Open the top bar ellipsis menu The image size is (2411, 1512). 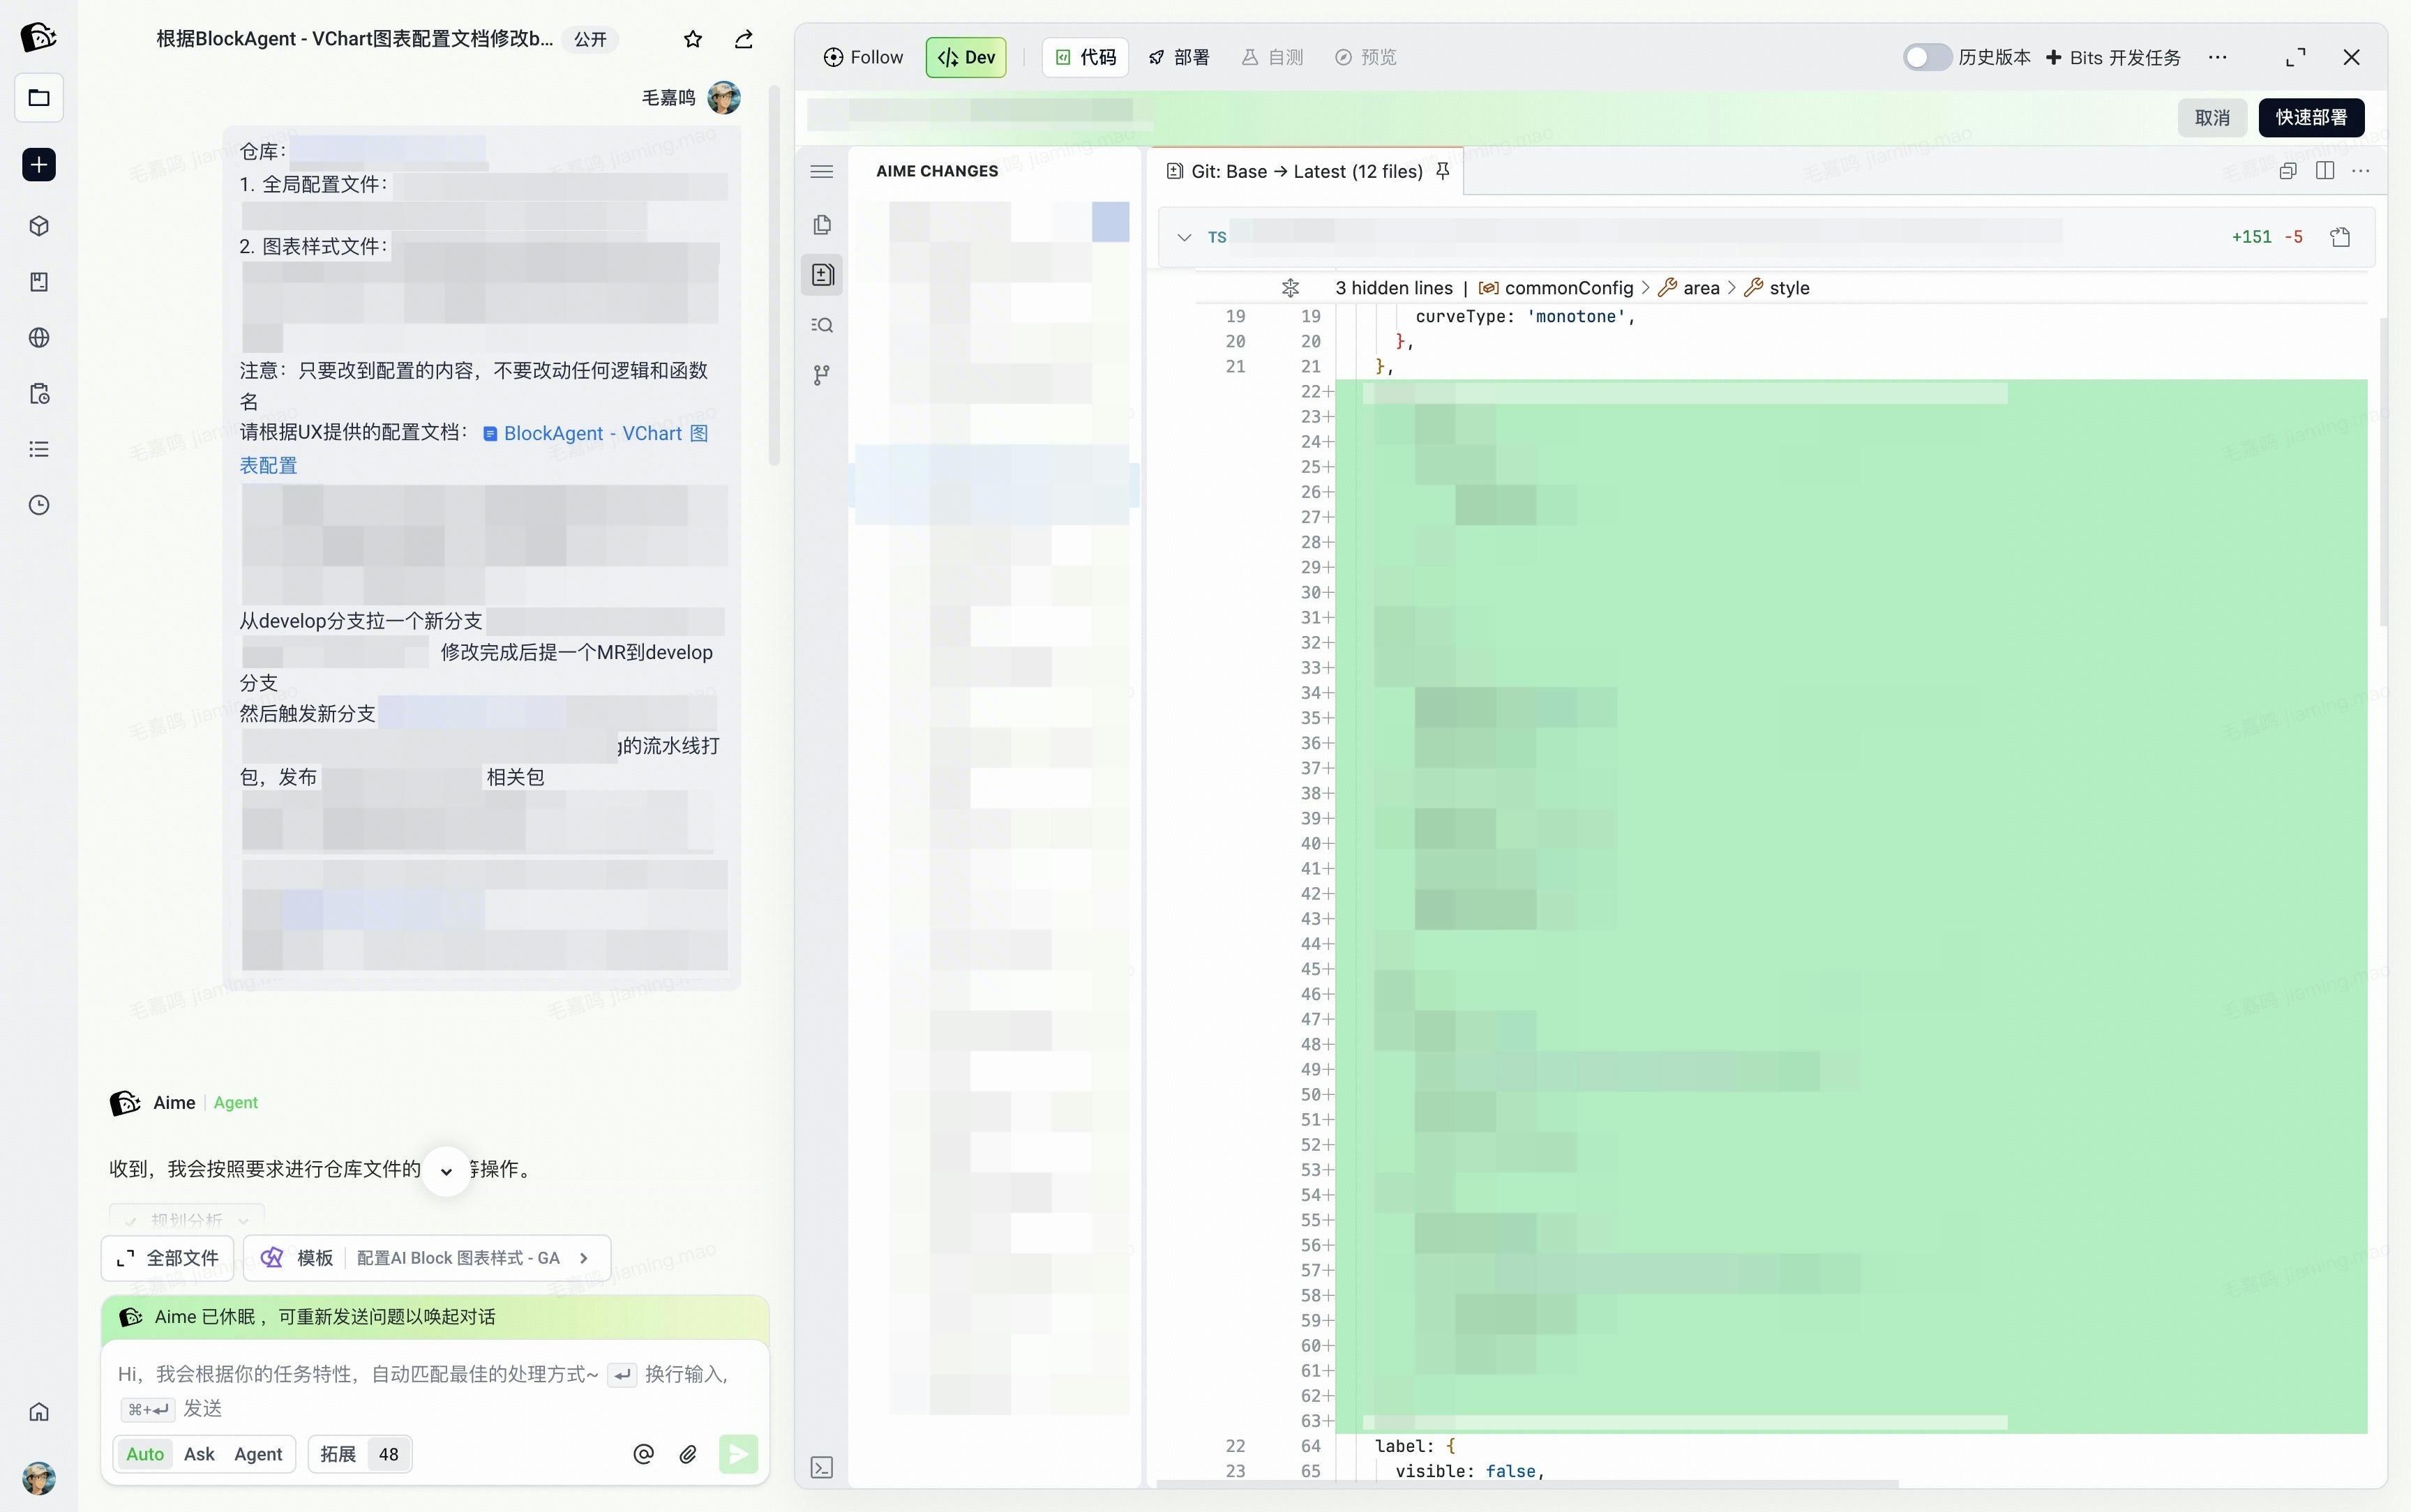[2218, 57]
